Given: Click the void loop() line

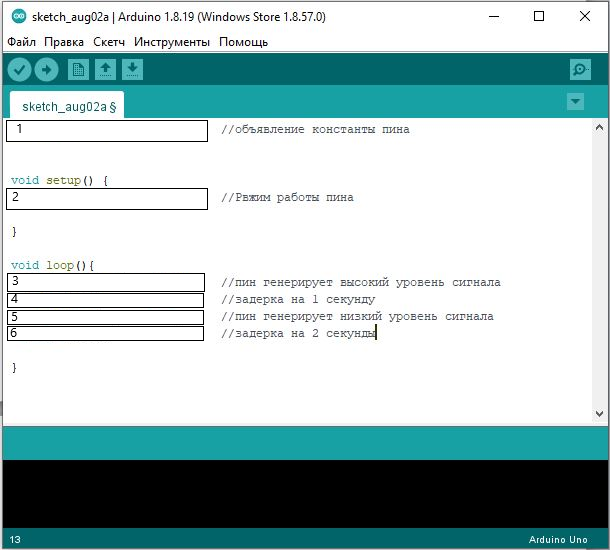Looking at the screenshot, I should pos(53,265).
